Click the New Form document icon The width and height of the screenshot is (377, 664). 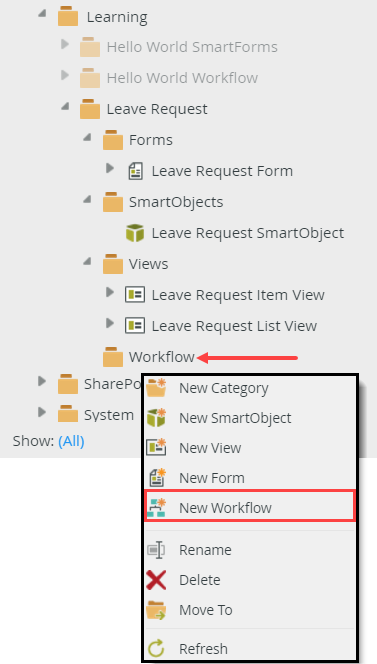pos(158,477)
